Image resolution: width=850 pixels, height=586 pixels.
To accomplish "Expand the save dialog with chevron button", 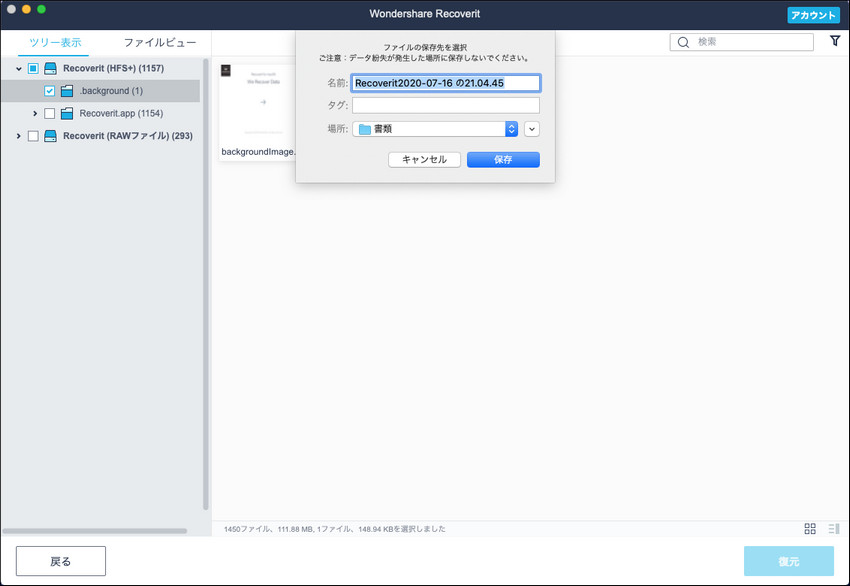I will 532,129.
